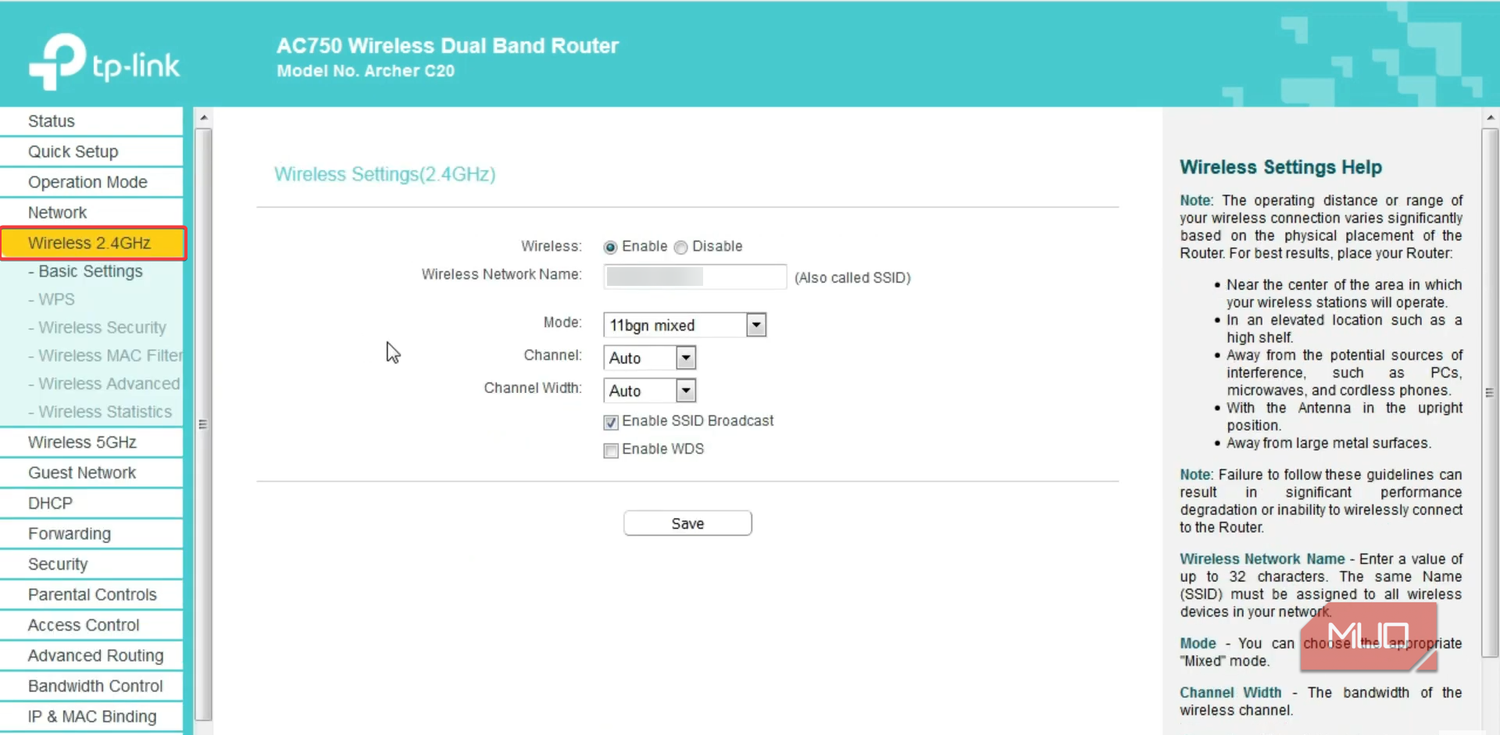Viewport: 1500px width, 735px height.
Task: Open the Mode dropdown
Action: [685, 325]
